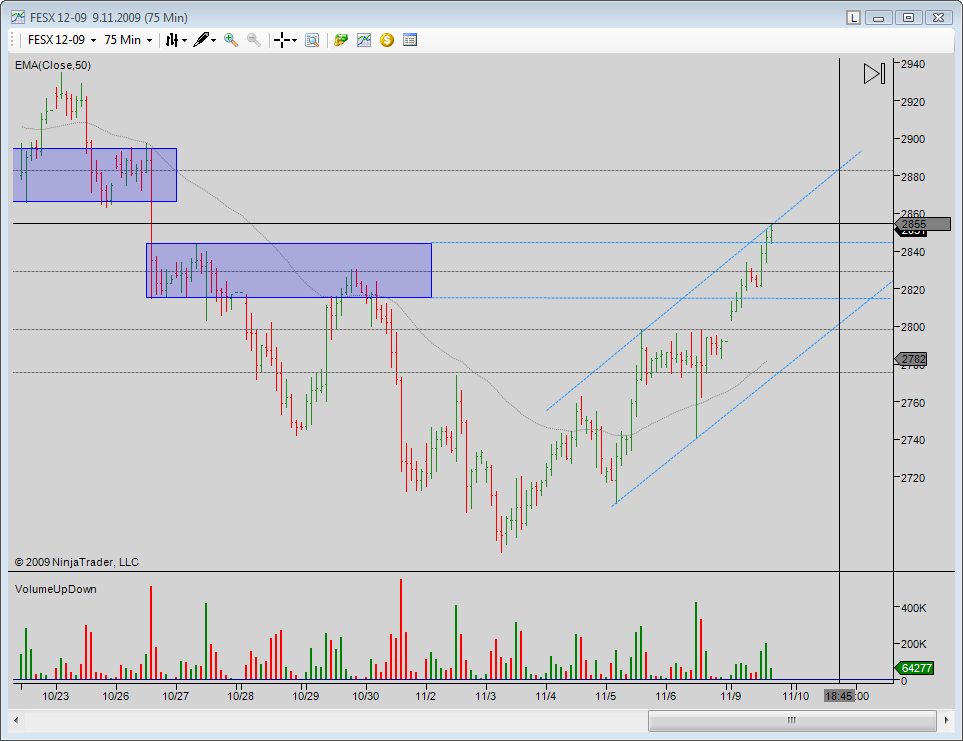Click the scrollbar left arrow button

coord(15,720)
